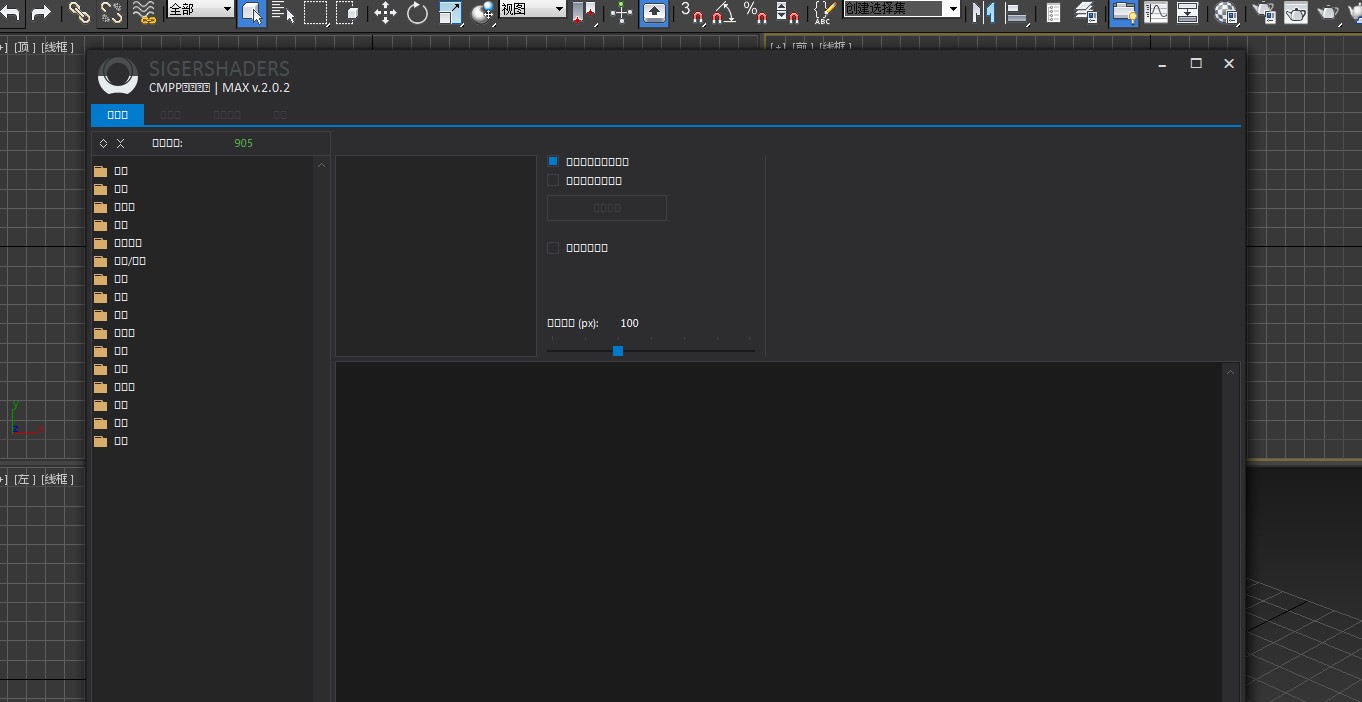This screenshot has height=702, width=1362.
Task: Open the [顶] top viewport label menu
Action: click(x=25, y=47)
